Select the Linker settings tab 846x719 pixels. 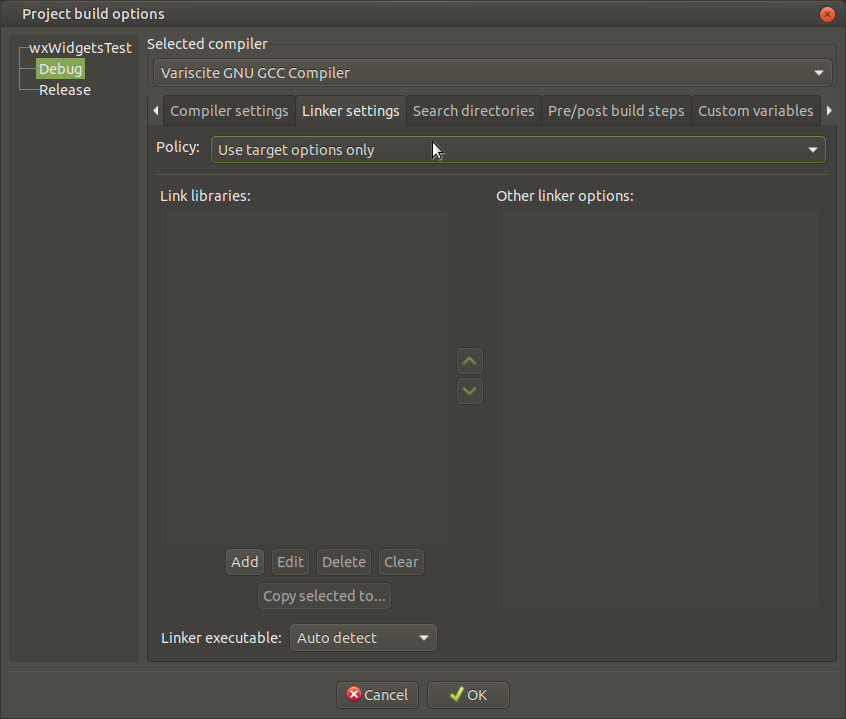[350, 111]
